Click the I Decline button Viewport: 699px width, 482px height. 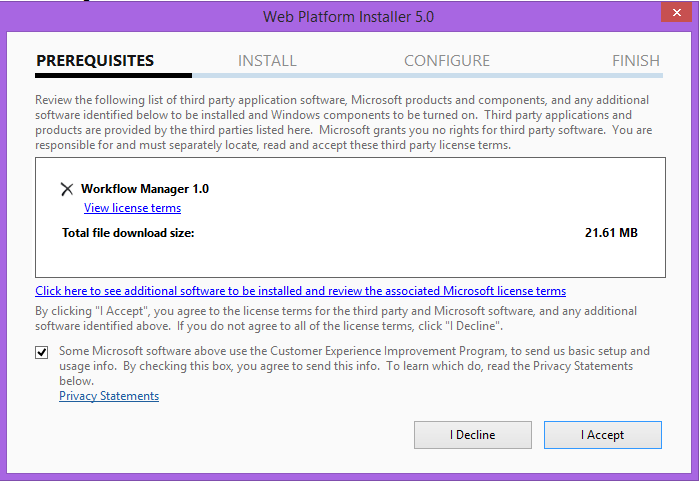point(473,435)
